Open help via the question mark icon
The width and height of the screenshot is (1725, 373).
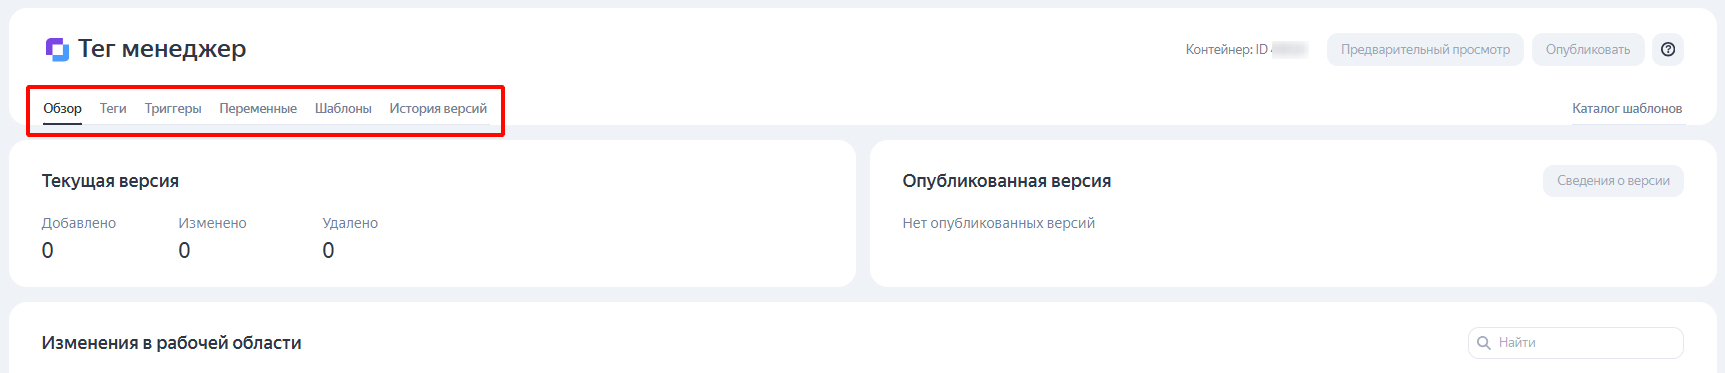coord(1668,49)
